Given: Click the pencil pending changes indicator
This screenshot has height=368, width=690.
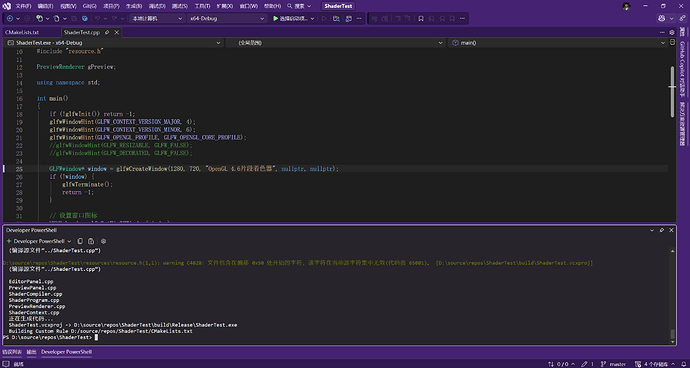Looking at the screenshot, I should [587, 364].
